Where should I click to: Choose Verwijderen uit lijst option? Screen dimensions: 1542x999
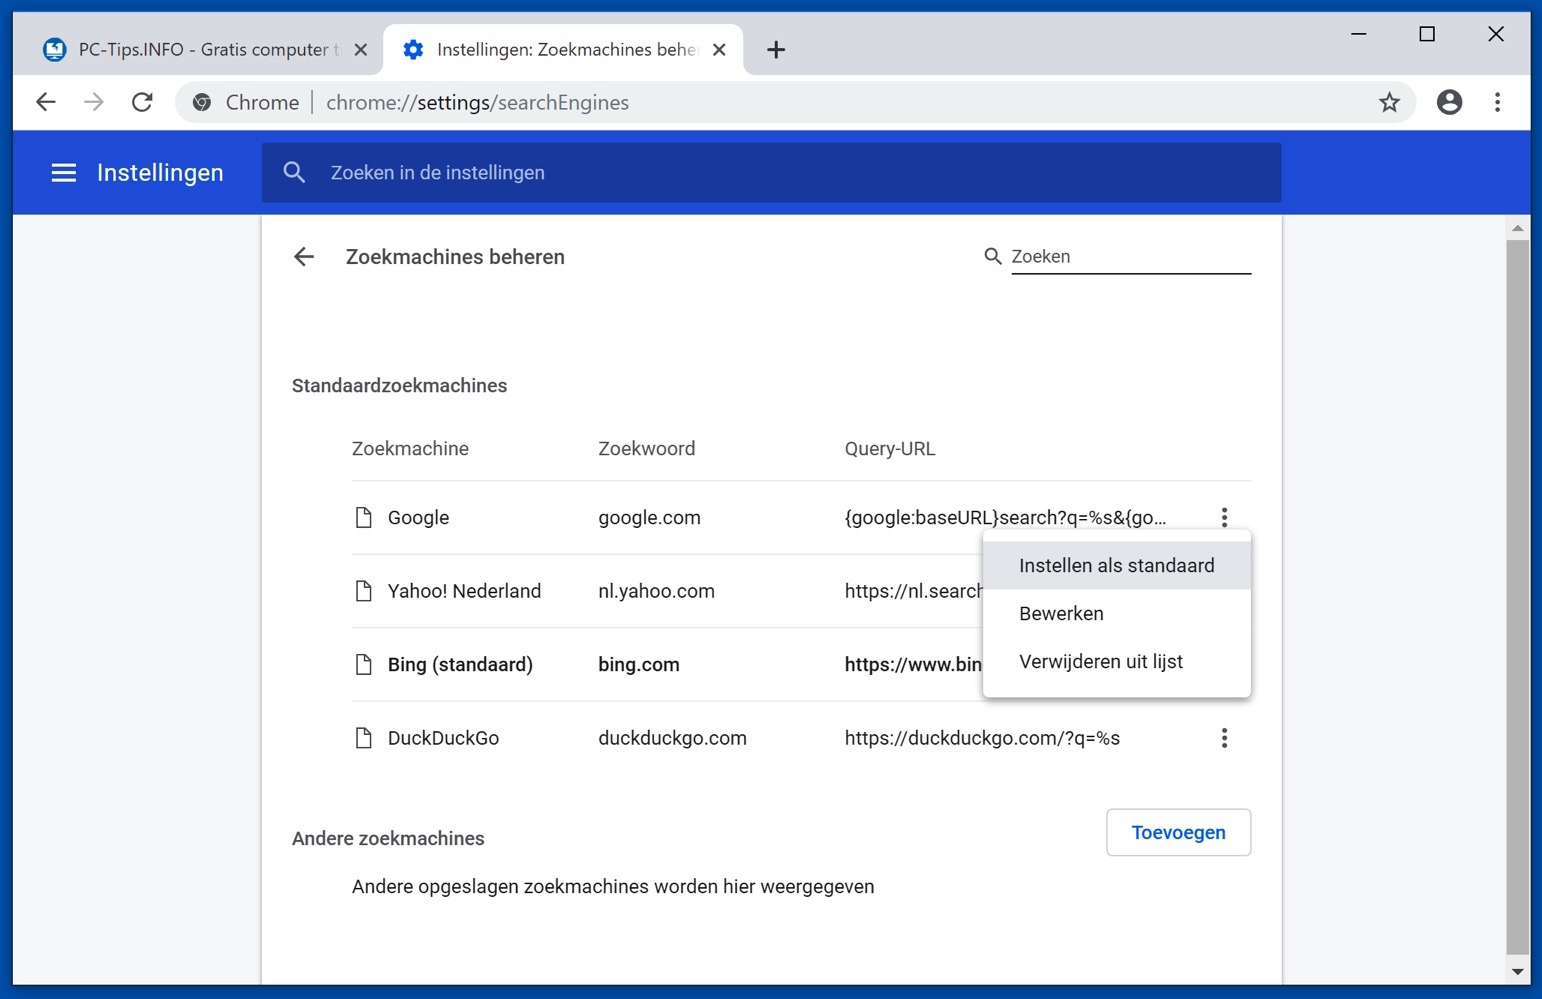1100,662
